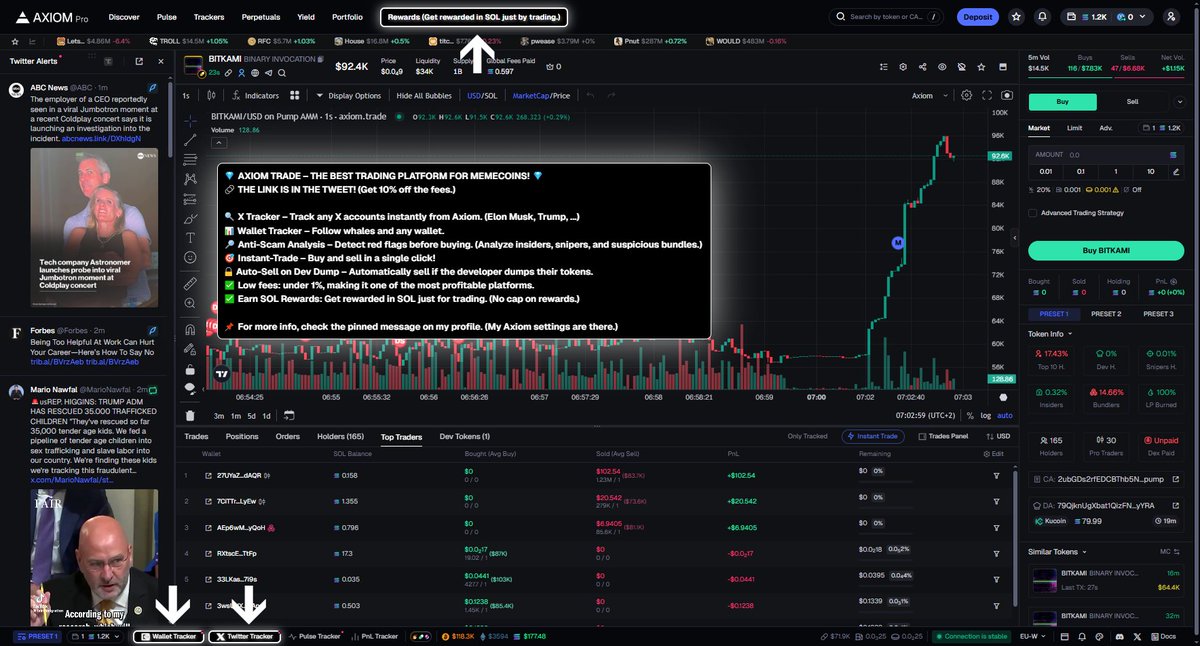Open the notifications bell in header

pyautogui.click(x=1043, y=17)
